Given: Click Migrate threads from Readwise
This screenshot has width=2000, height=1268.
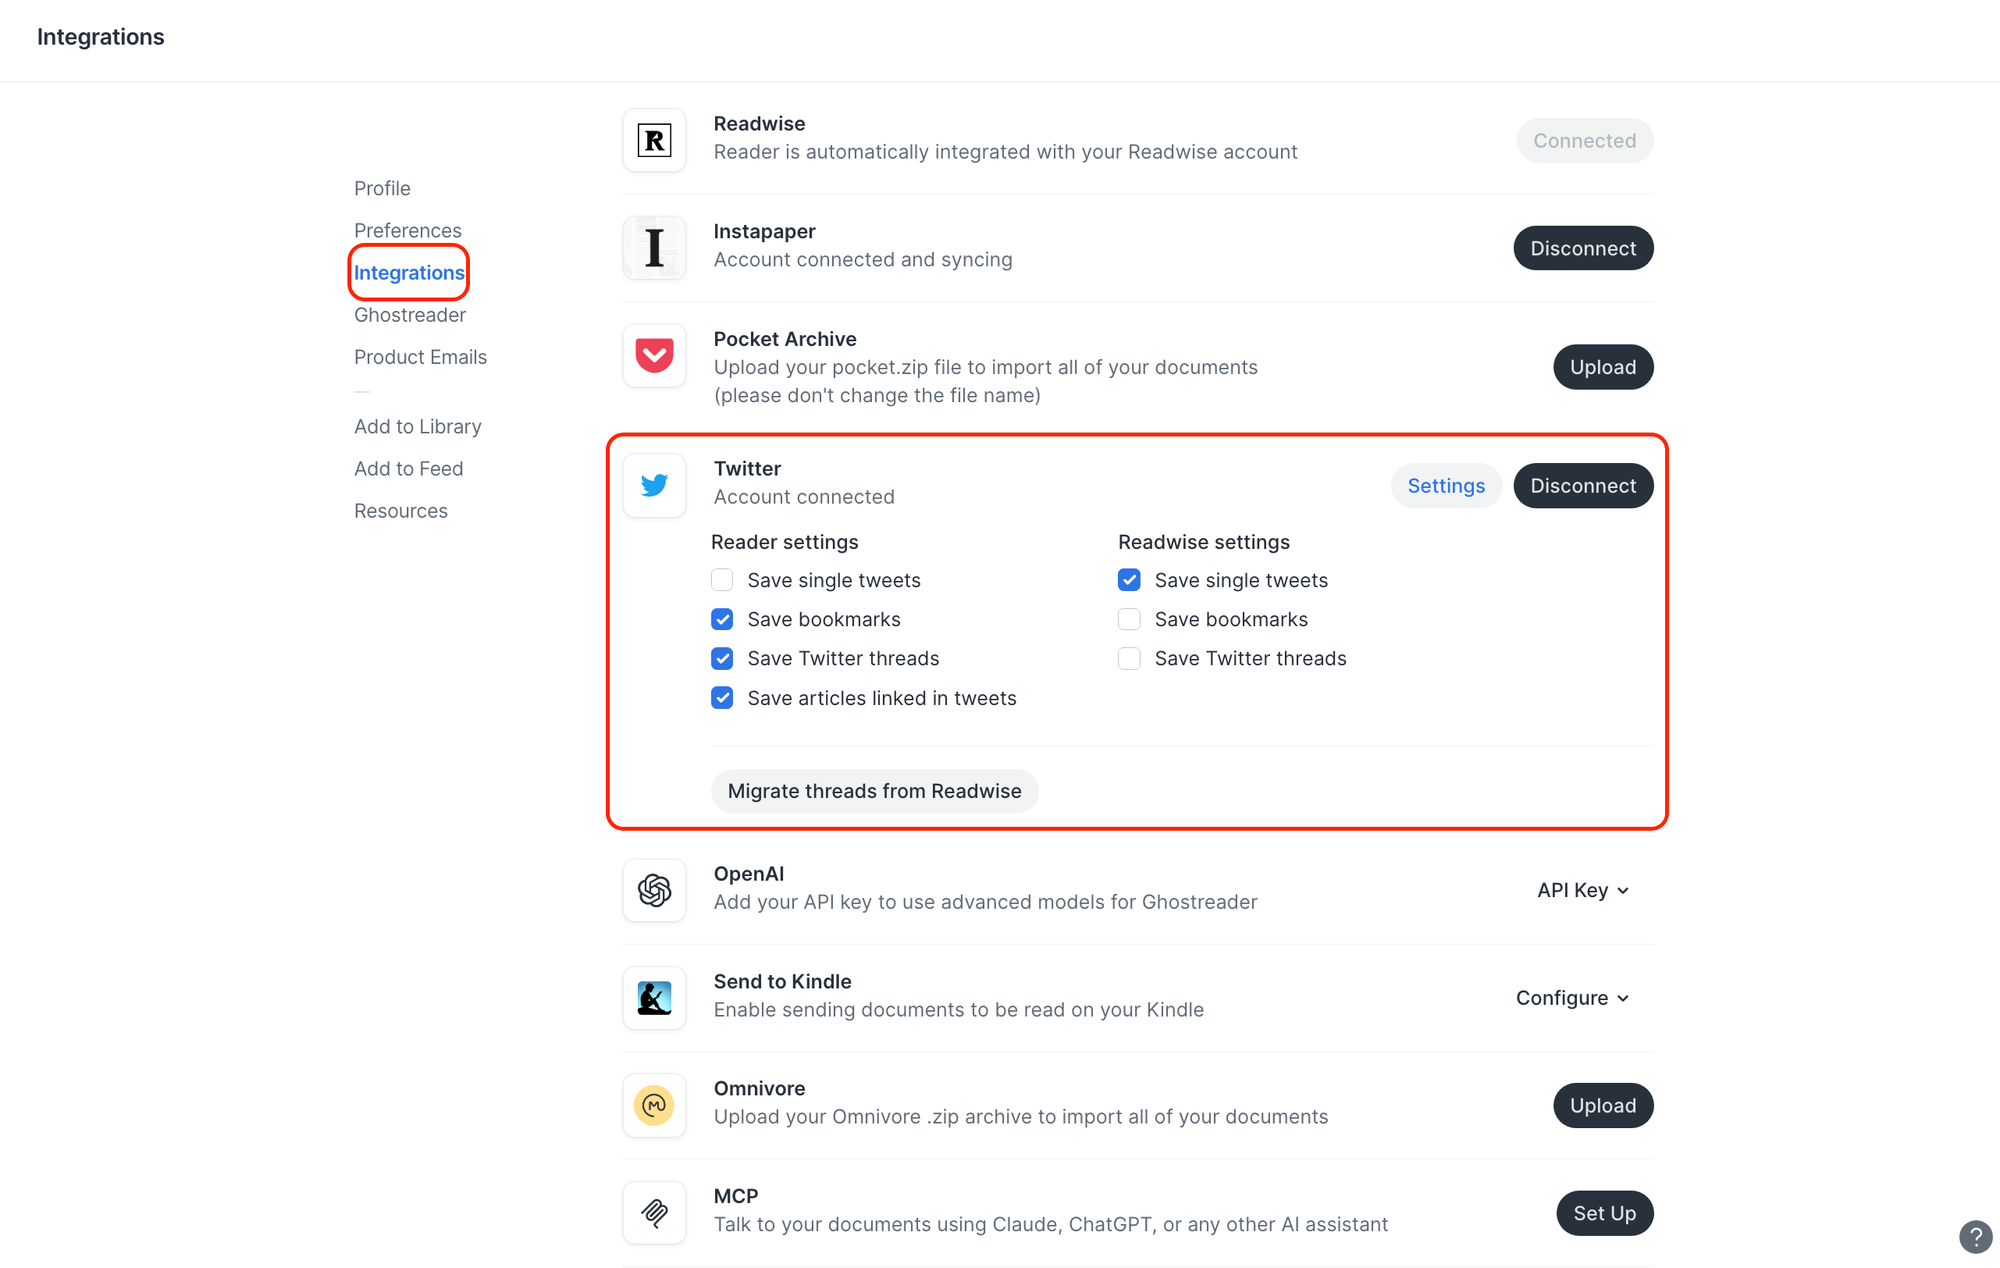Looking at the screenshot, I should (874, 791).
